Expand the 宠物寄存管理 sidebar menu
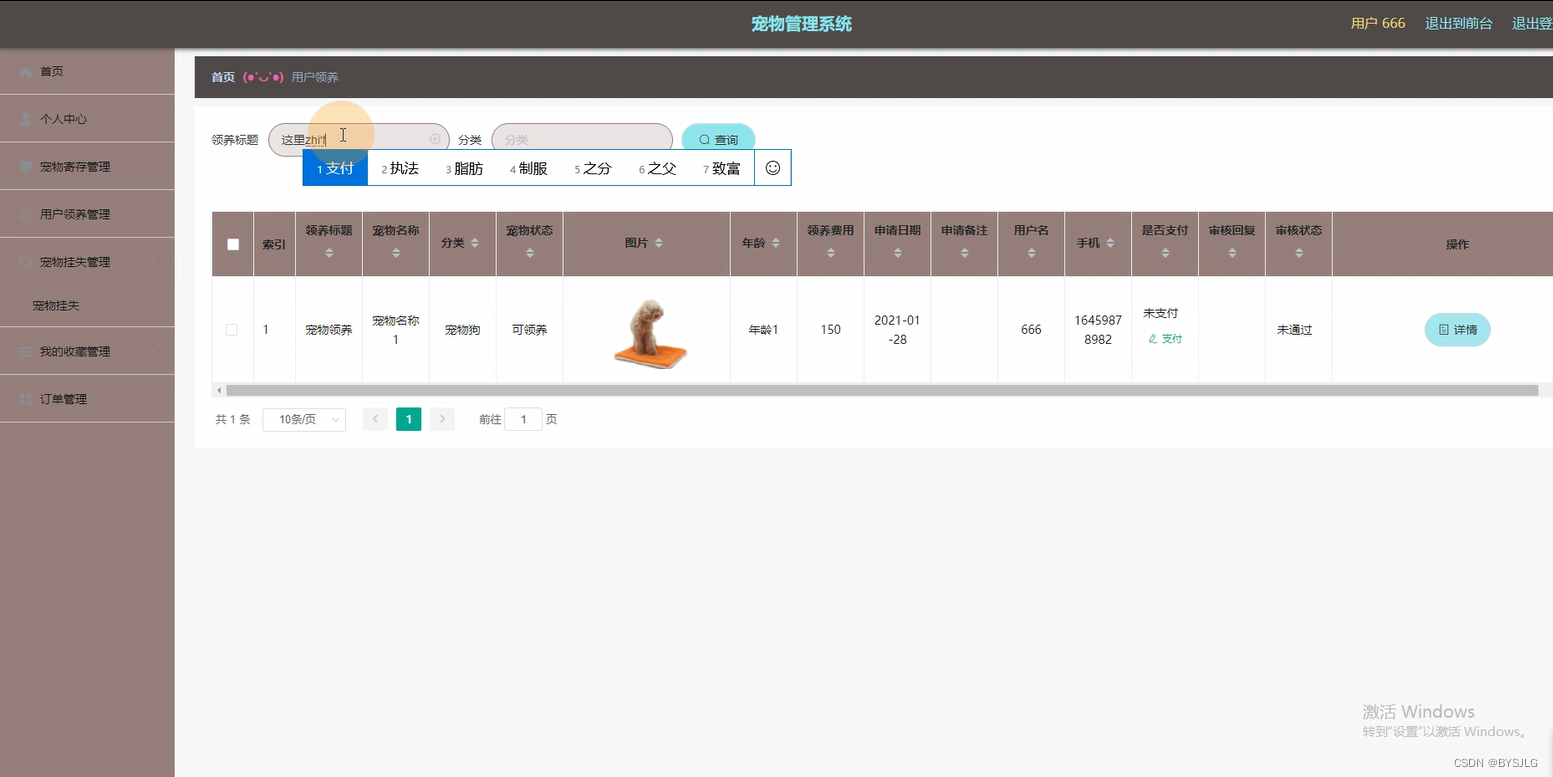The width and height of the screenshot is (1553, 777). click(x=87, y=167)
